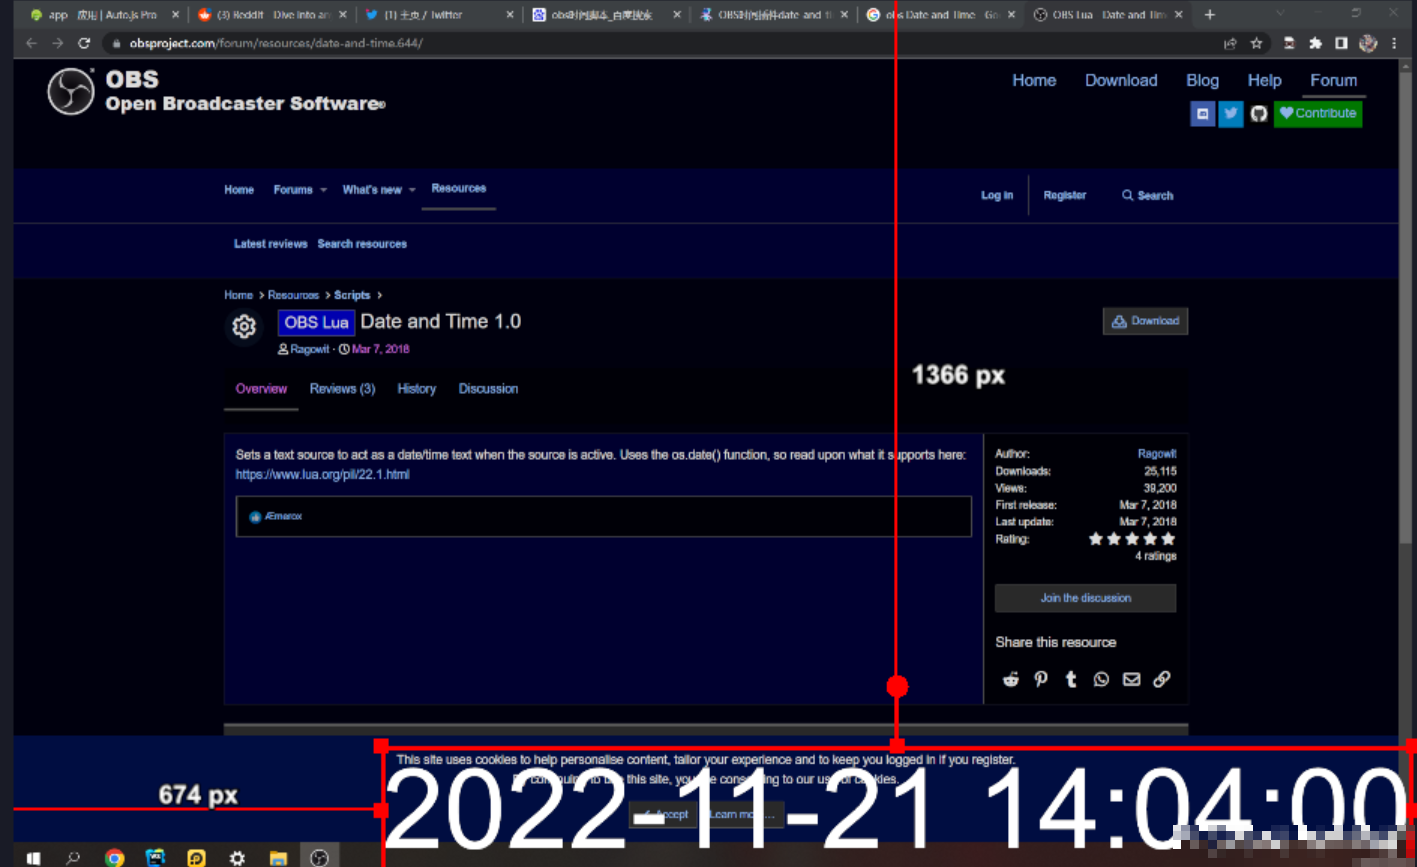This screenshot has height=867, width=1417.
Task: Go to Forum in the top header
Action: pos(1334,80)
